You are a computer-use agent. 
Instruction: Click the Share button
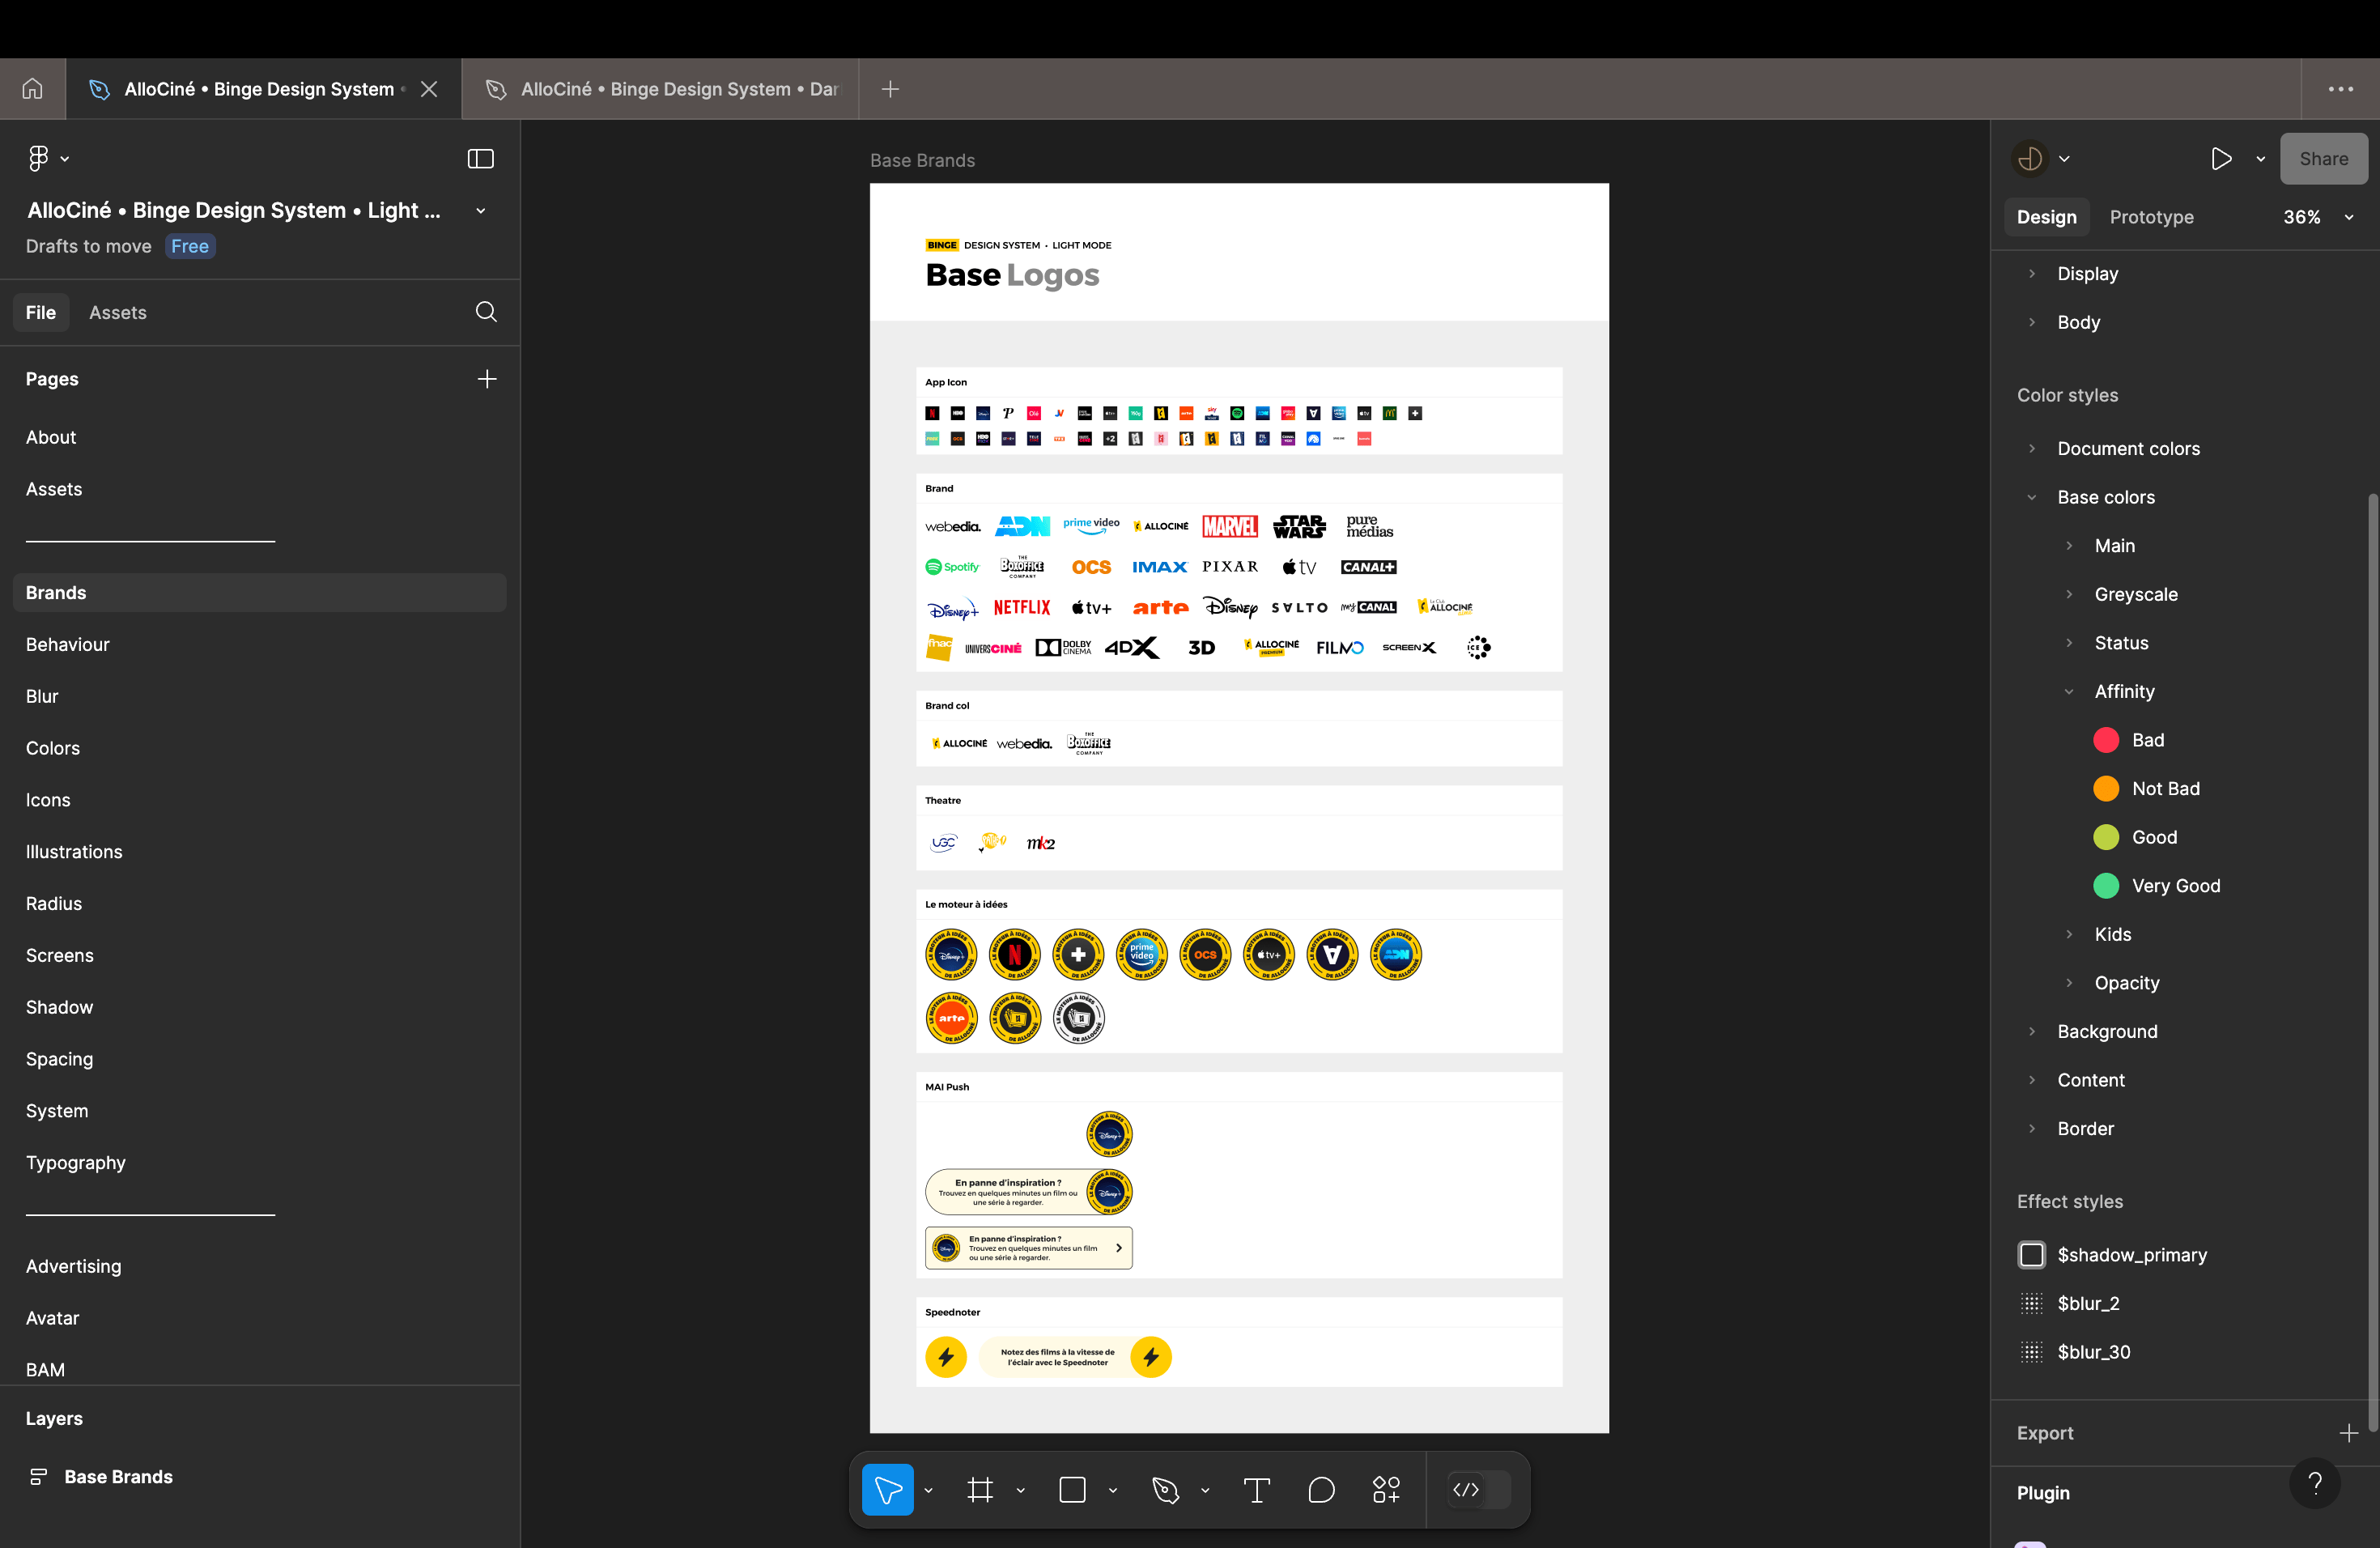[2323, 159]
